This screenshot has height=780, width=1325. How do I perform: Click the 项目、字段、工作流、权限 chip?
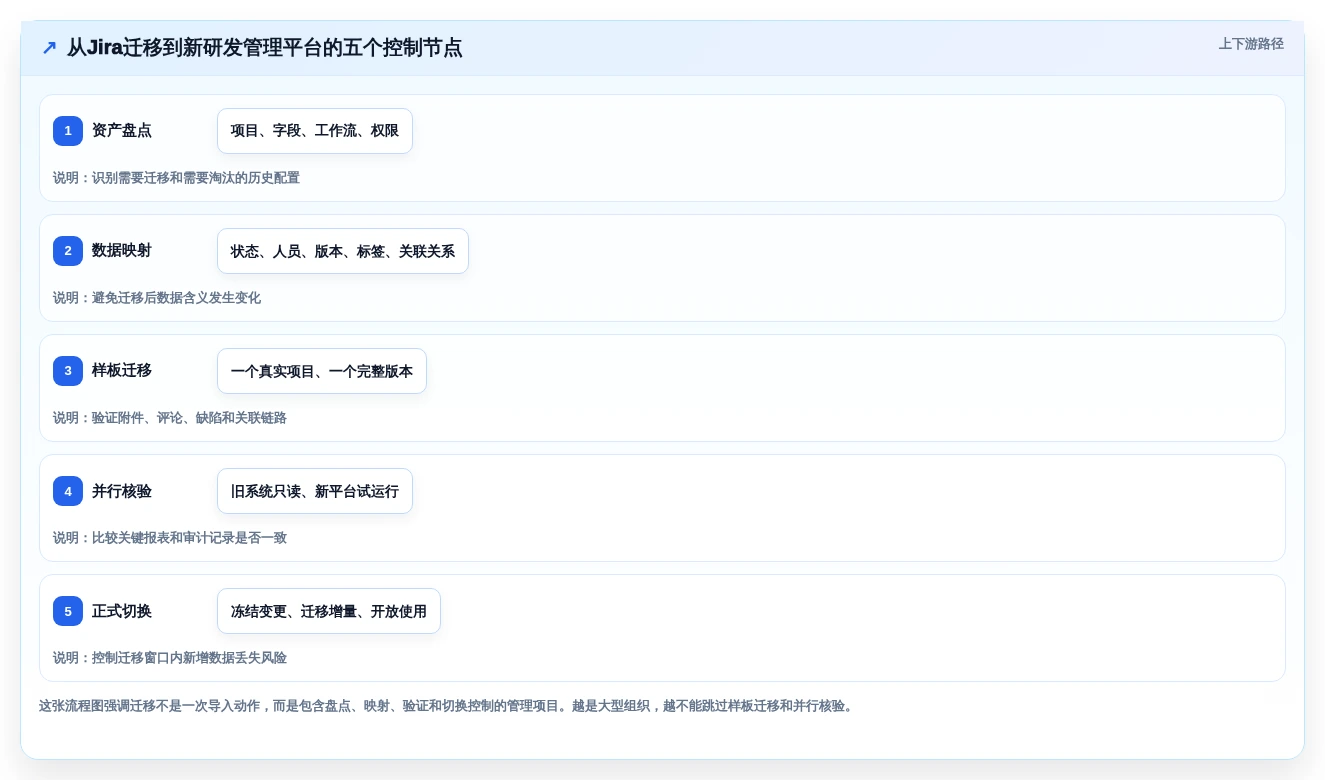[315, 131]
